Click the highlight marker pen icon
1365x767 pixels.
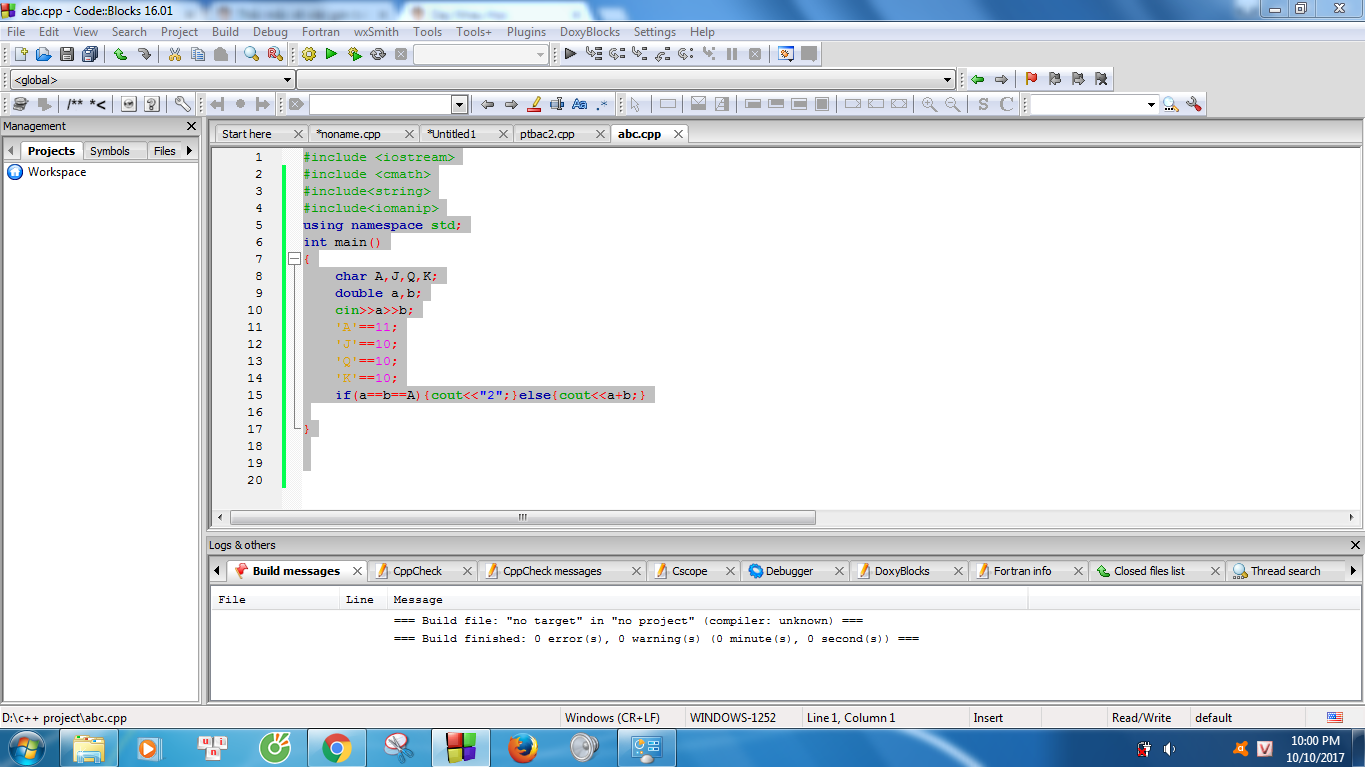coord(534,104)
